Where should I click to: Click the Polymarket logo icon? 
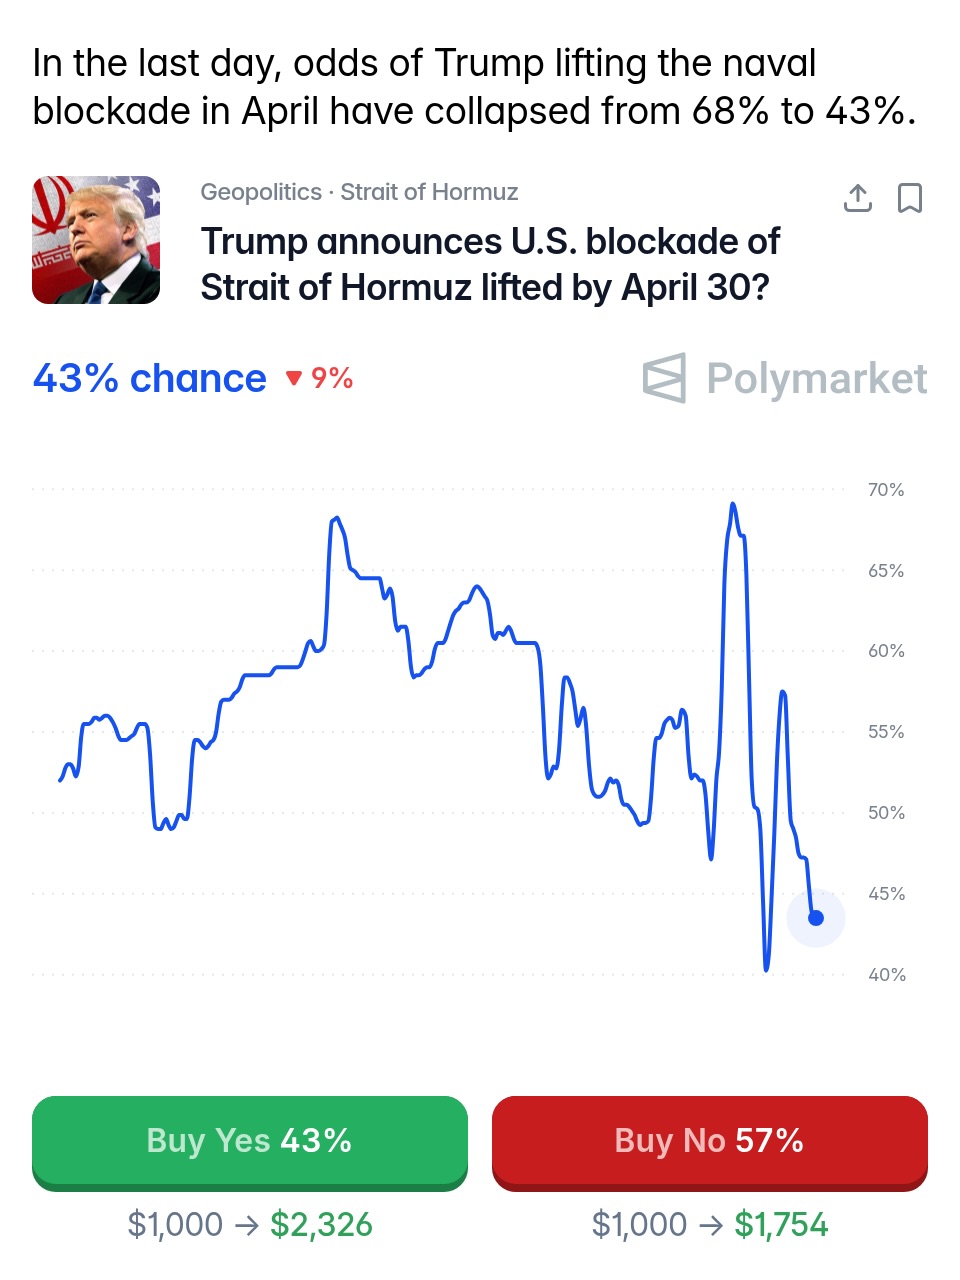[x=665, y=378]
